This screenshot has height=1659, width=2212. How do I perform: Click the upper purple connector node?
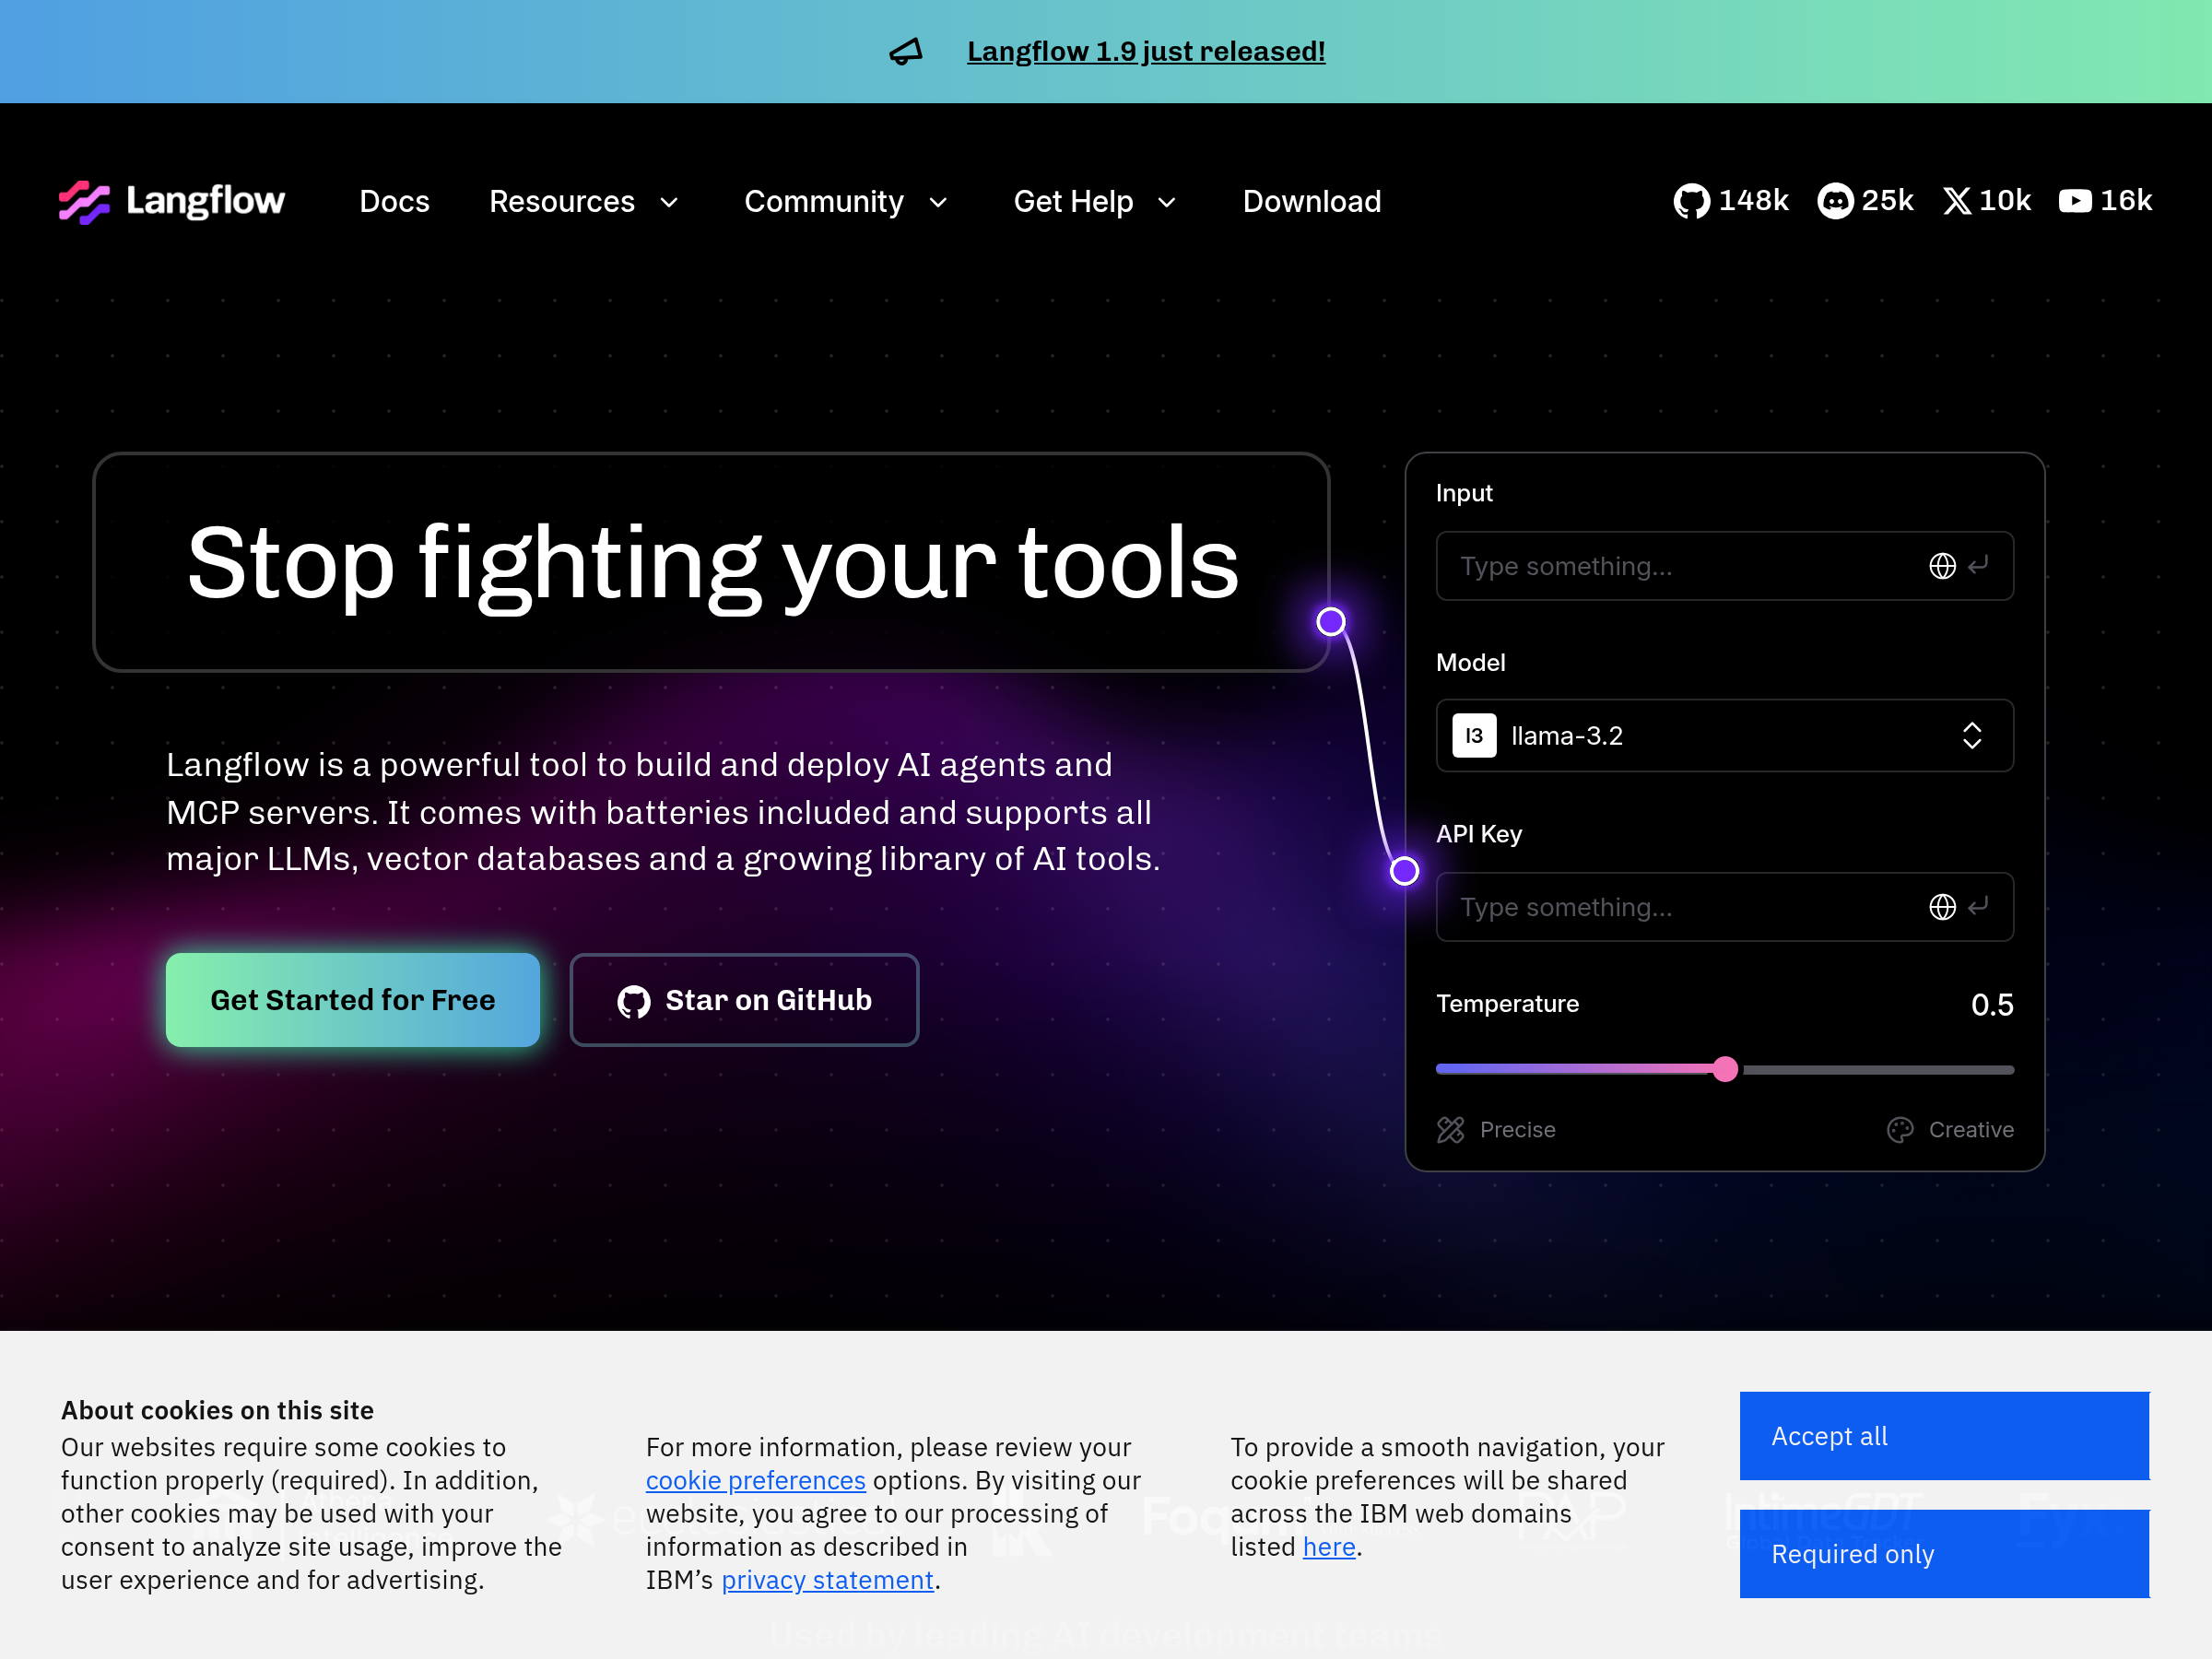[x=1331, y=622]
